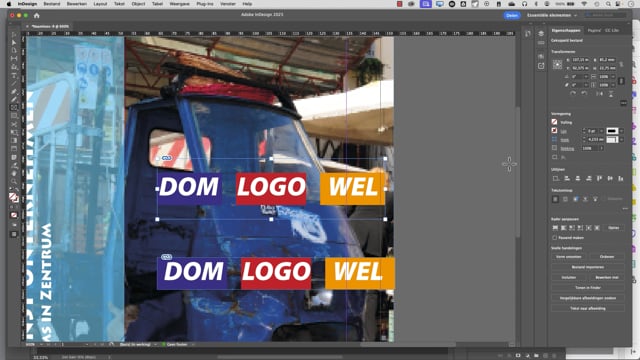Click the Tonen in Finder button
This screenshot has height=360, width=640.
pos(588,288)
